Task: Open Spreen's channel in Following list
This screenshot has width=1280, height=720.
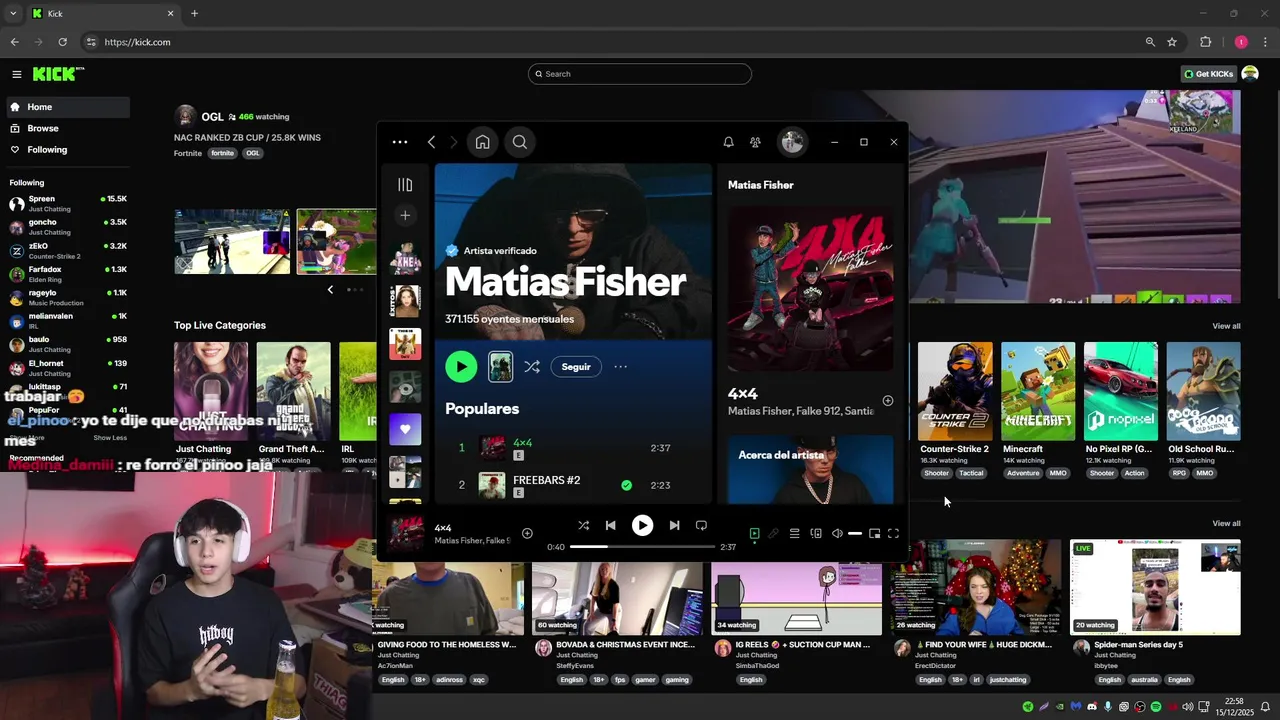Action: coord(67,203)
